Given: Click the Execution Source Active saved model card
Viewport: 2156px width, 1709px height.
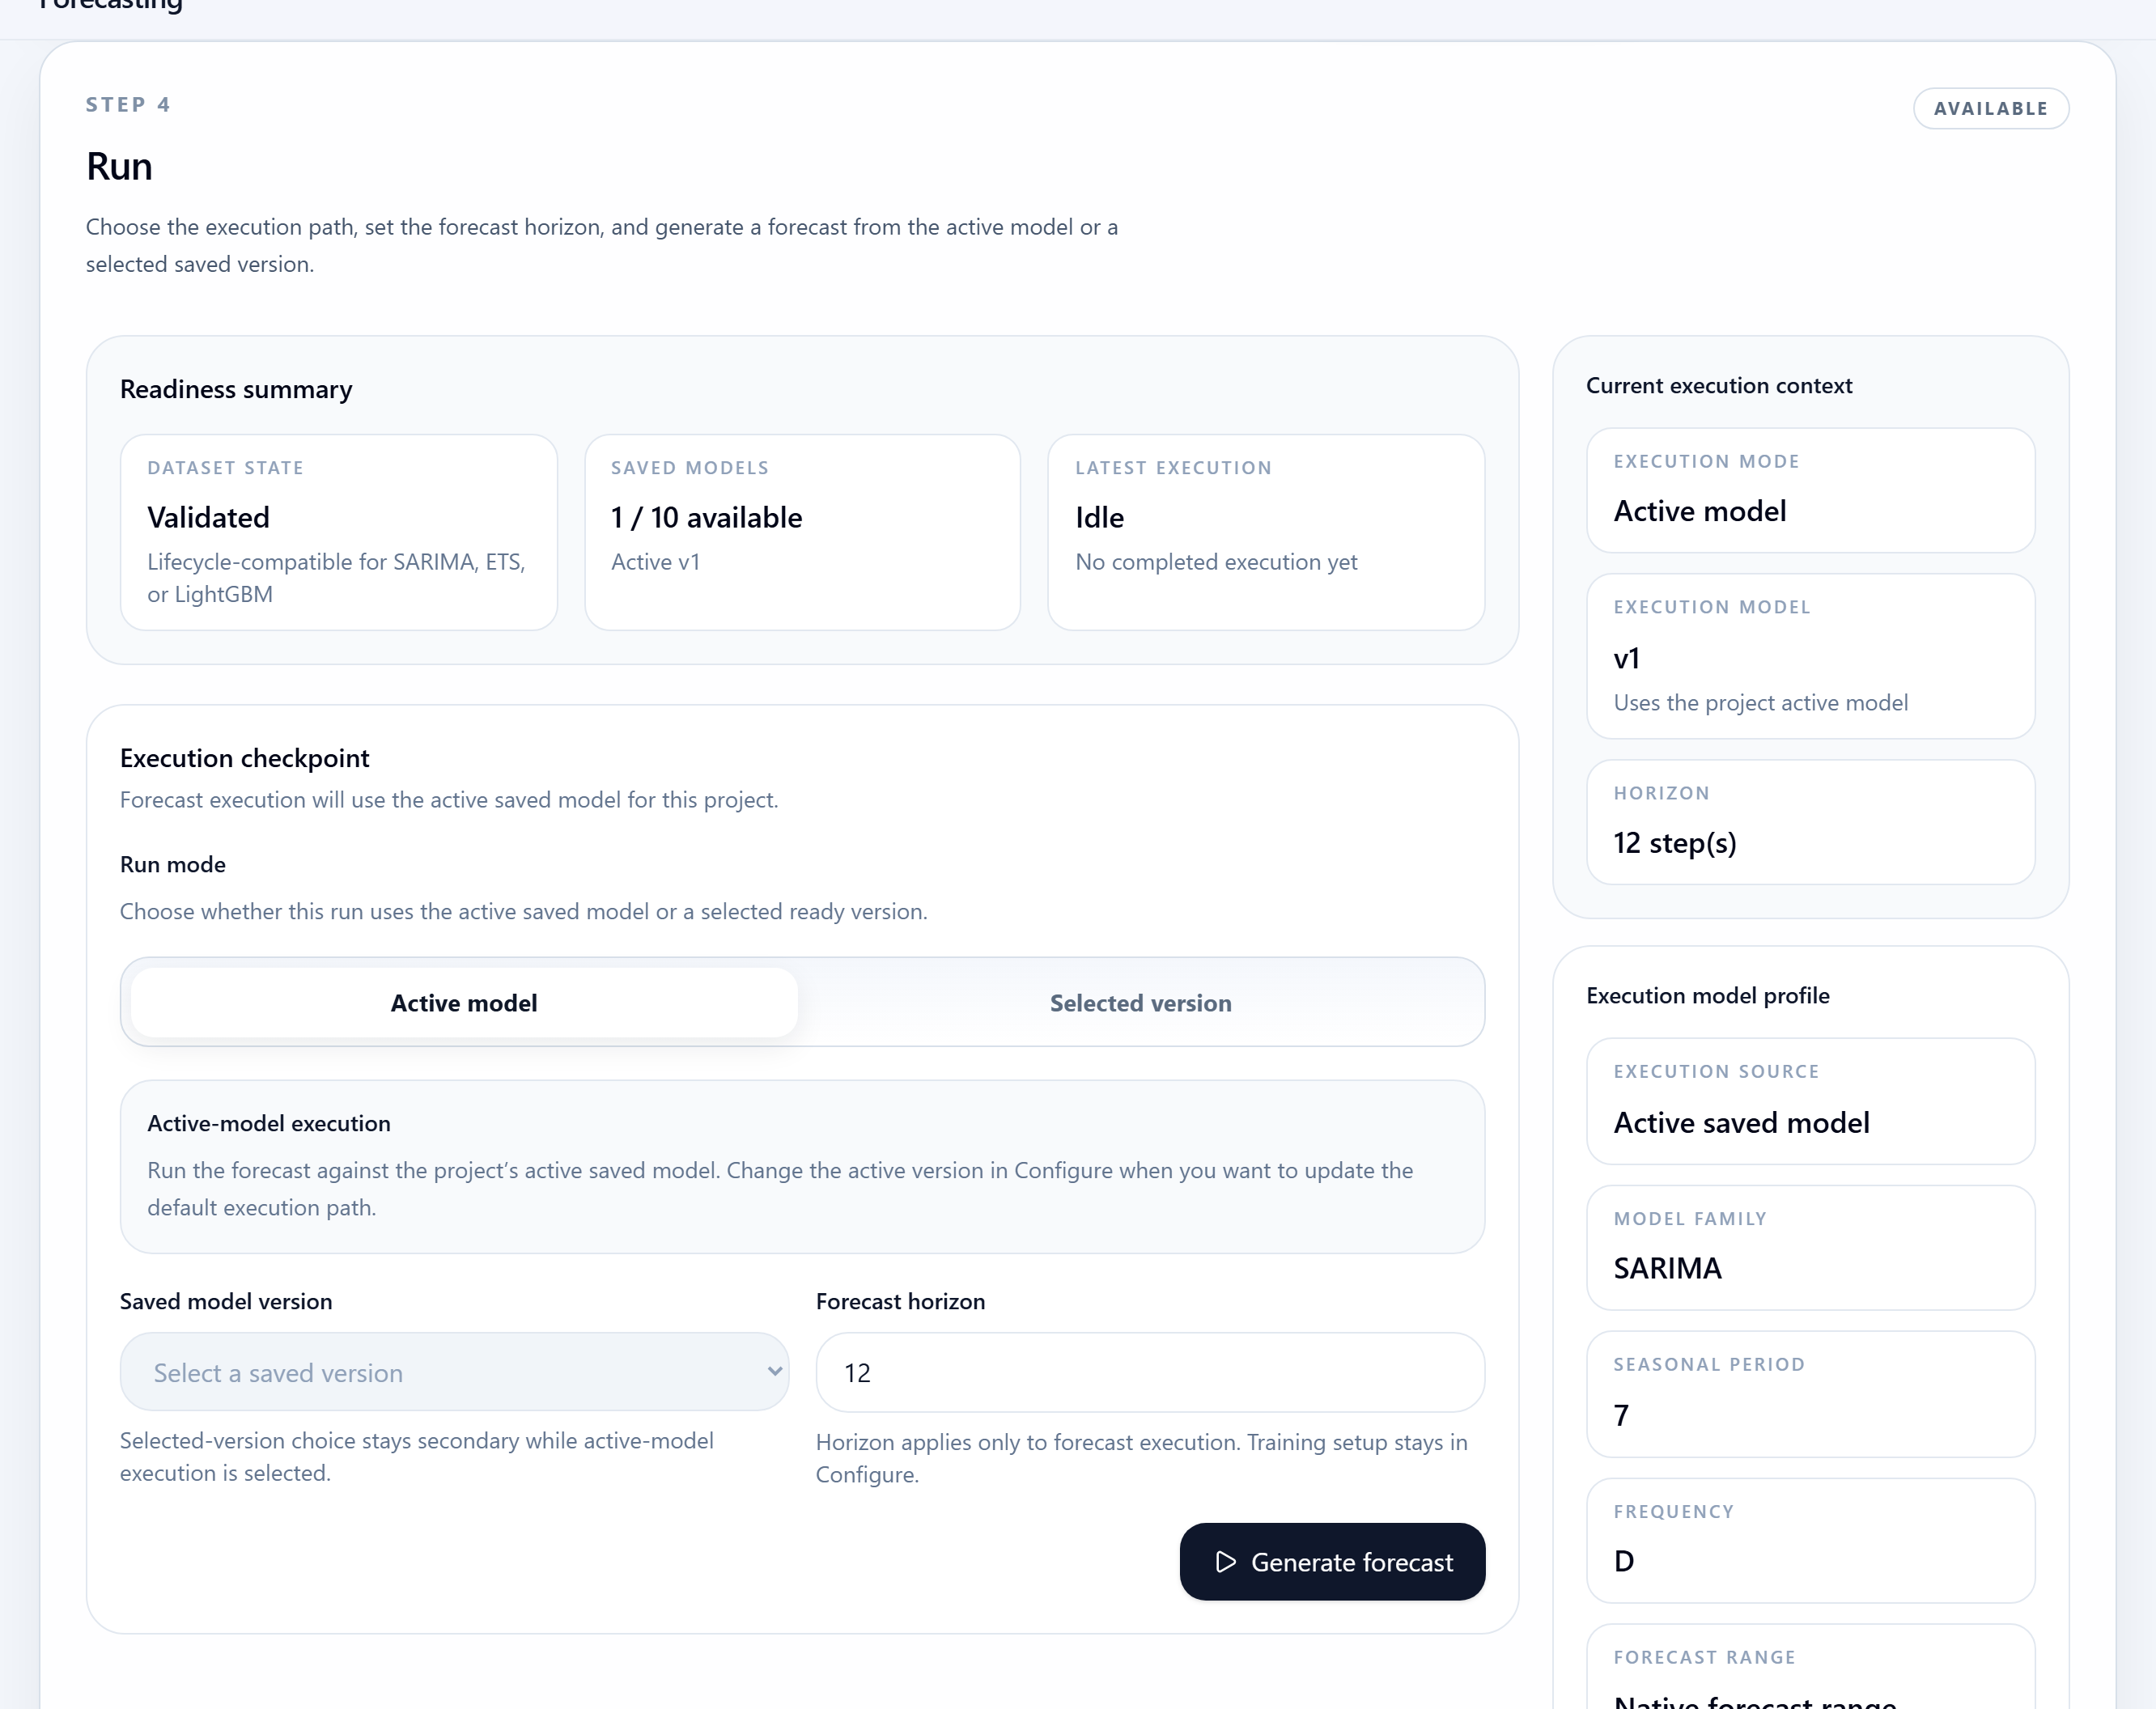Looking at the screenshot, I should coord(1810,1101).
